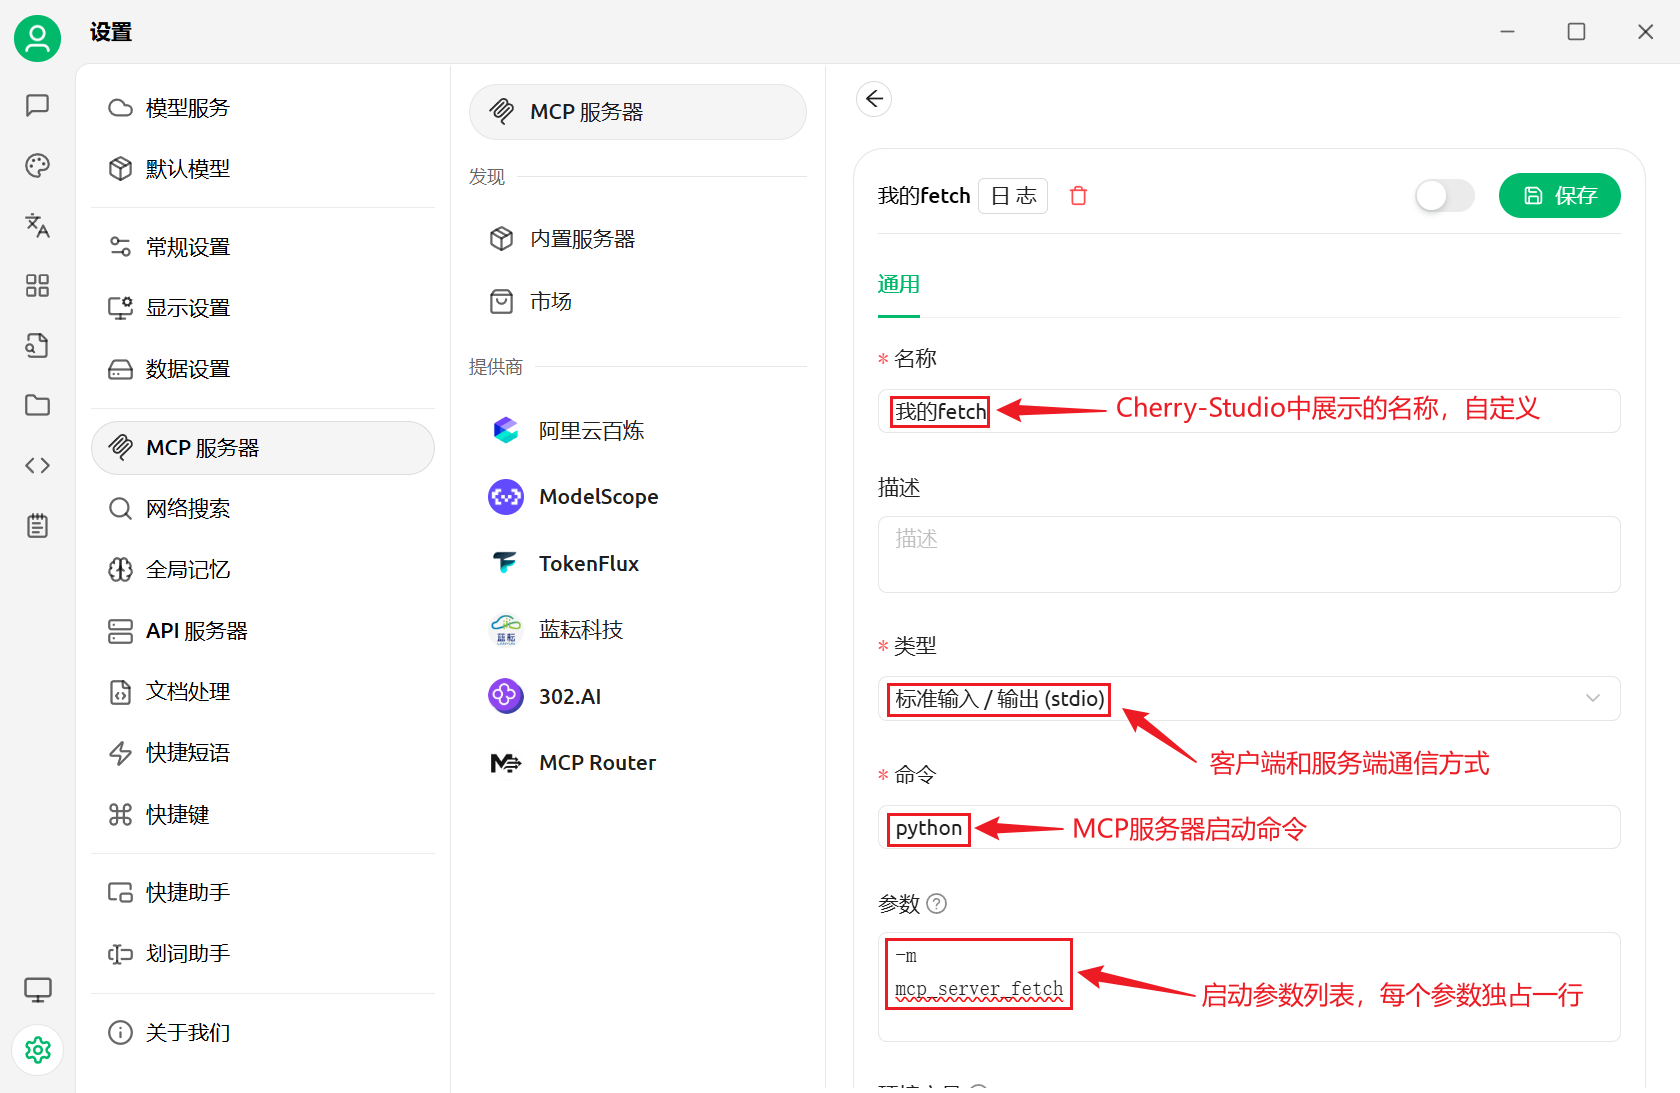Viewport: 1680px width, 1093px height.
Task: Open the paintbrush palette icon in sidebar
Action: (37, 165)
